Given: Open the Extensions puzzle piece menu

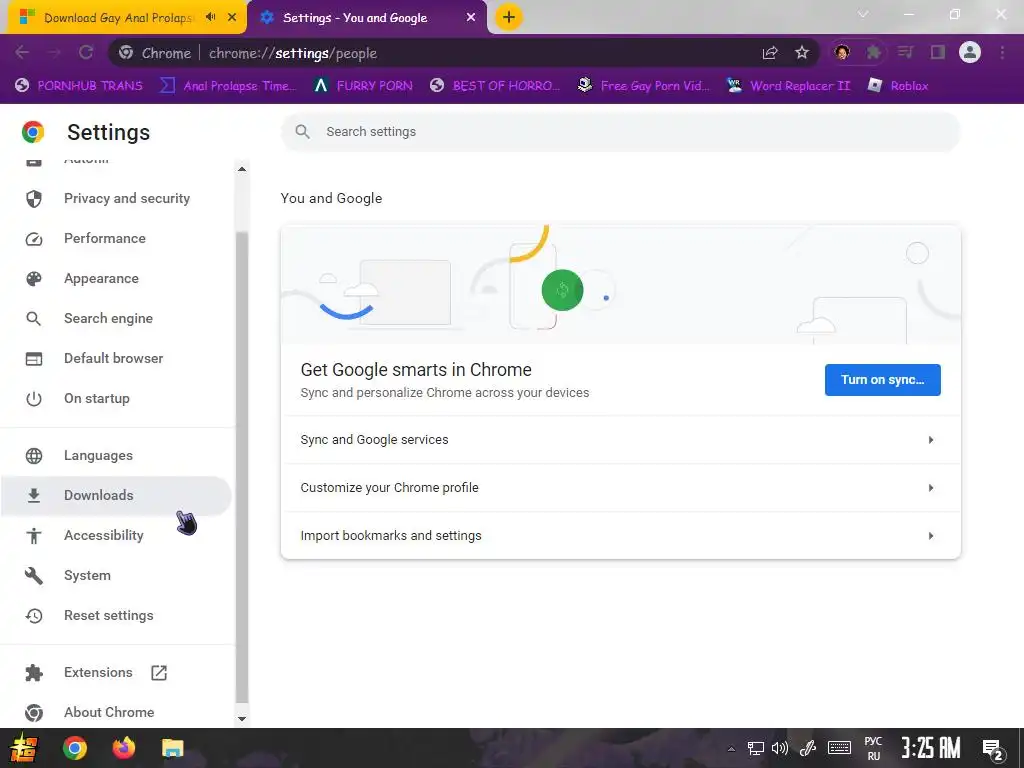Looking at the screenshot, I should (873, 52).
